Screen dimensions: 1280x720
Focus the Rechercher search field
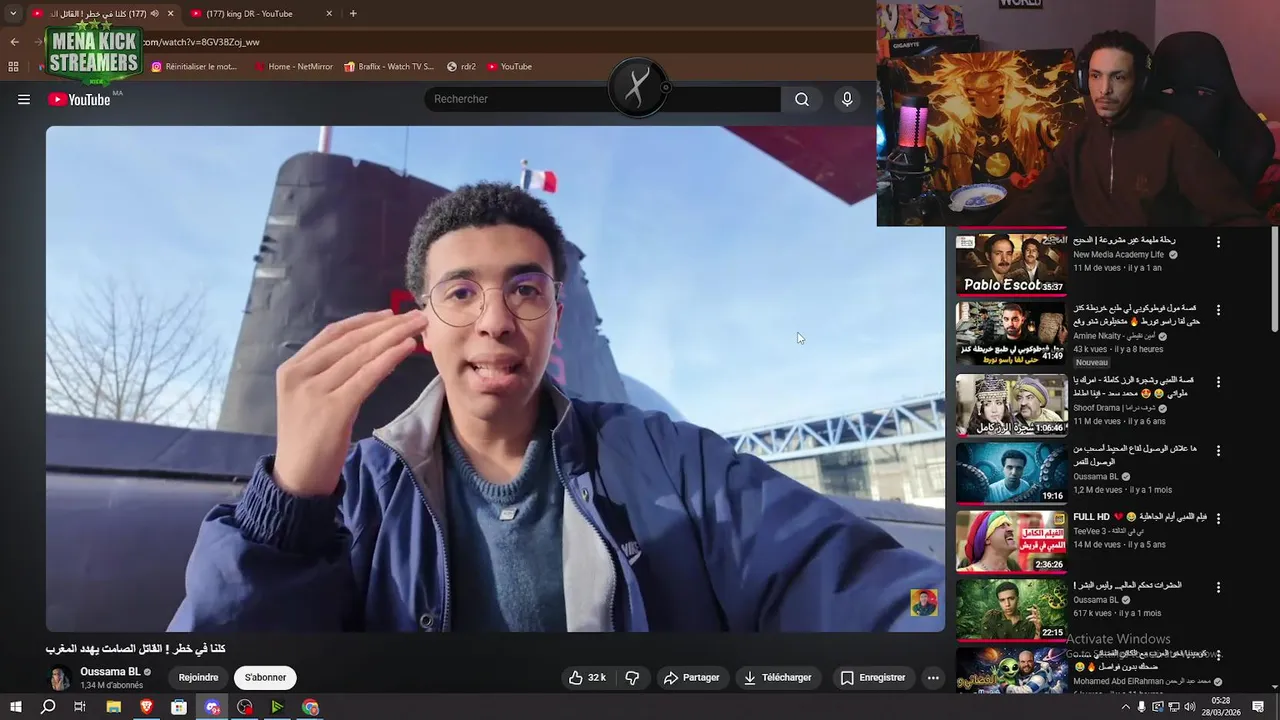click(603, 99)
